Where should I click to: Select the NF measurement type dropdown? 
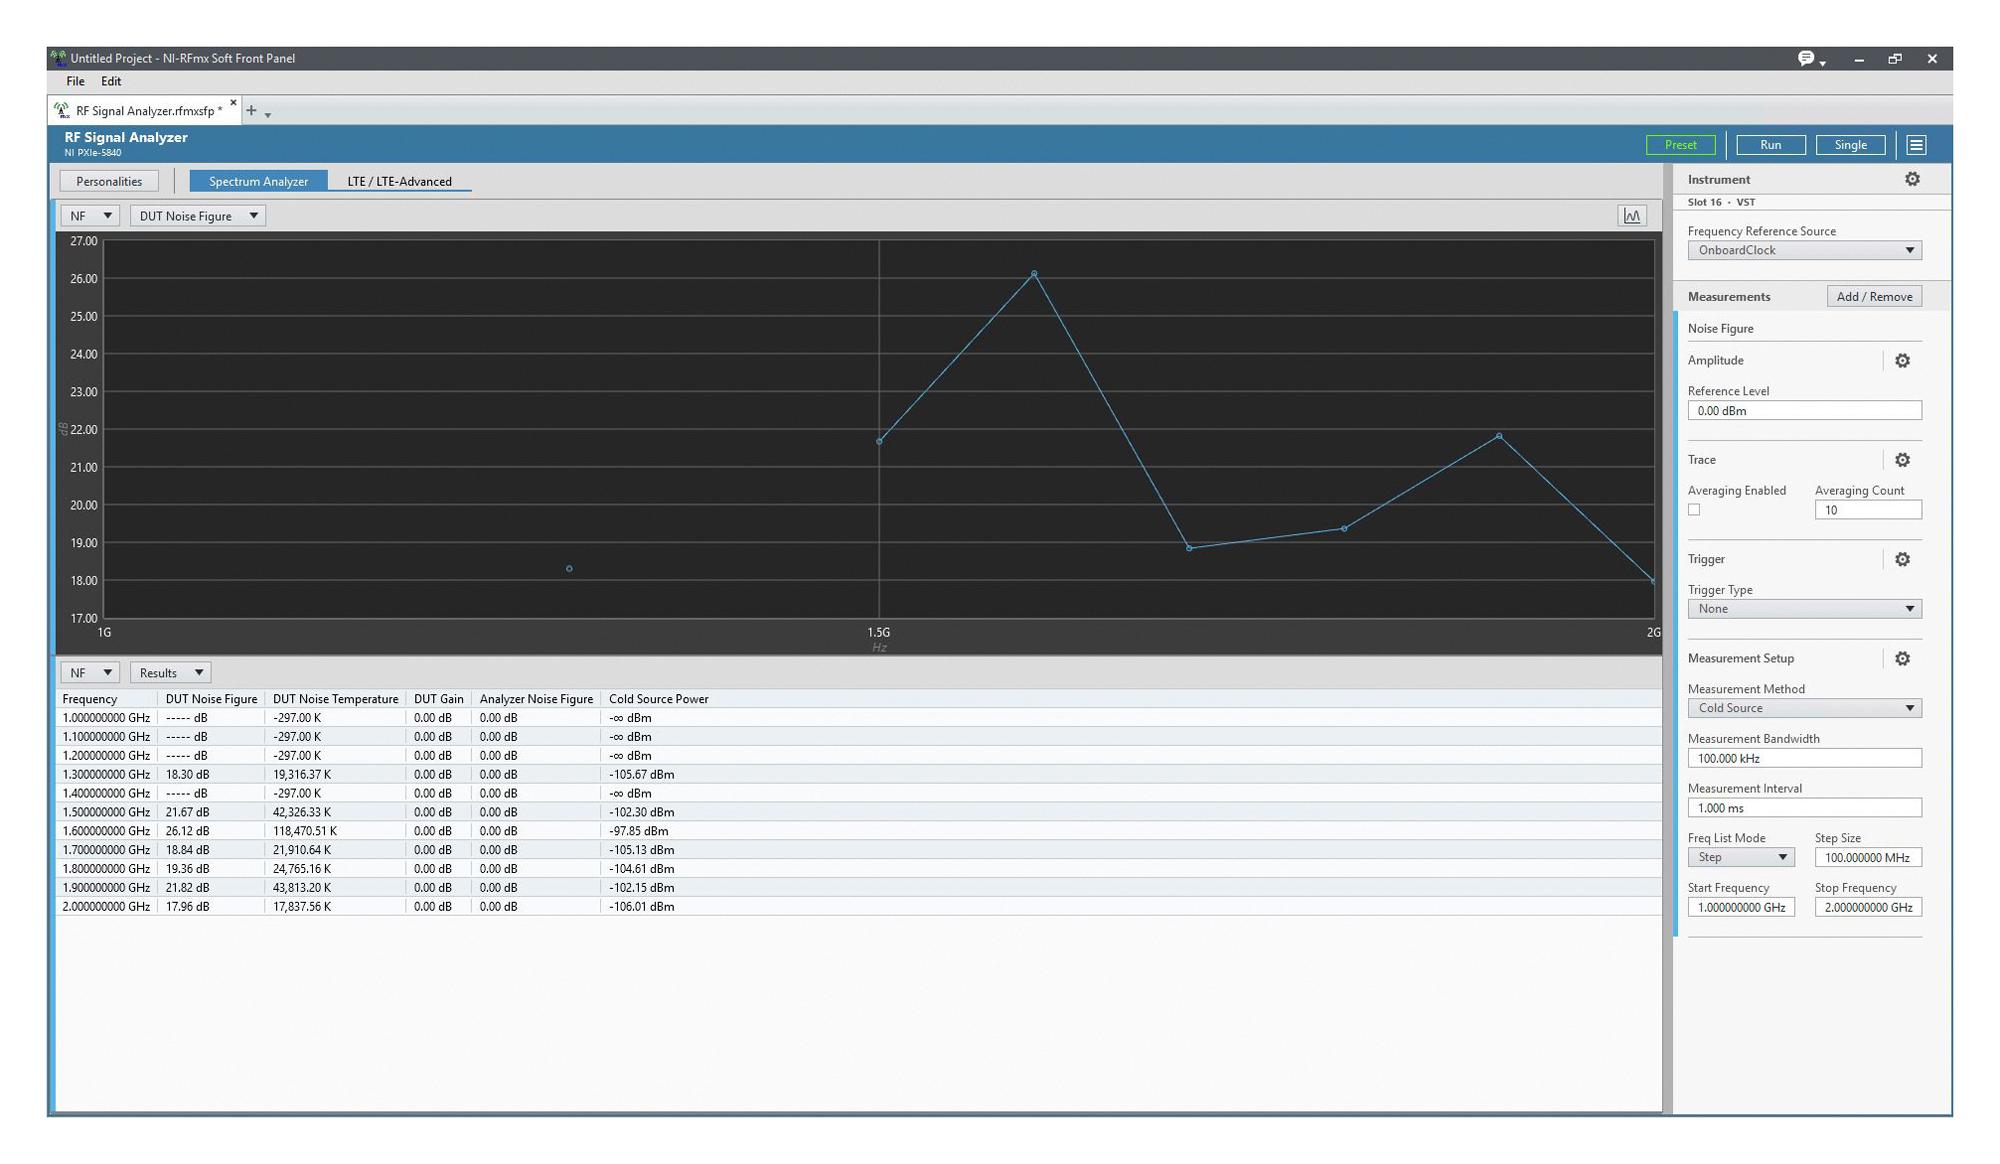(x=87, y=215)
